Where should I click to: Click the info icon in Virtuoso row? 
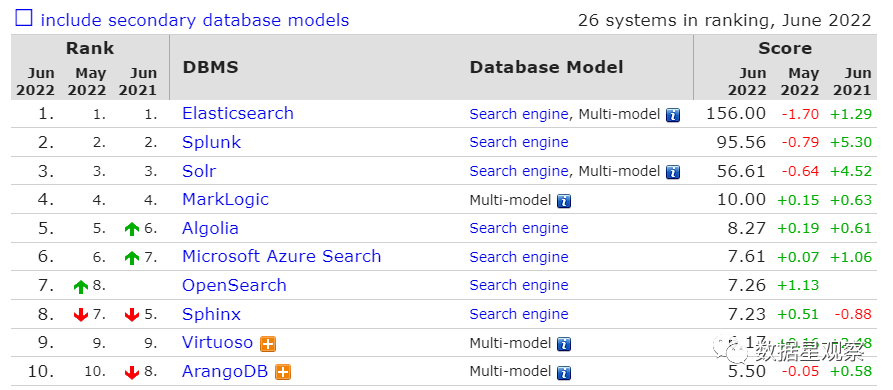[x=564, y=344]
